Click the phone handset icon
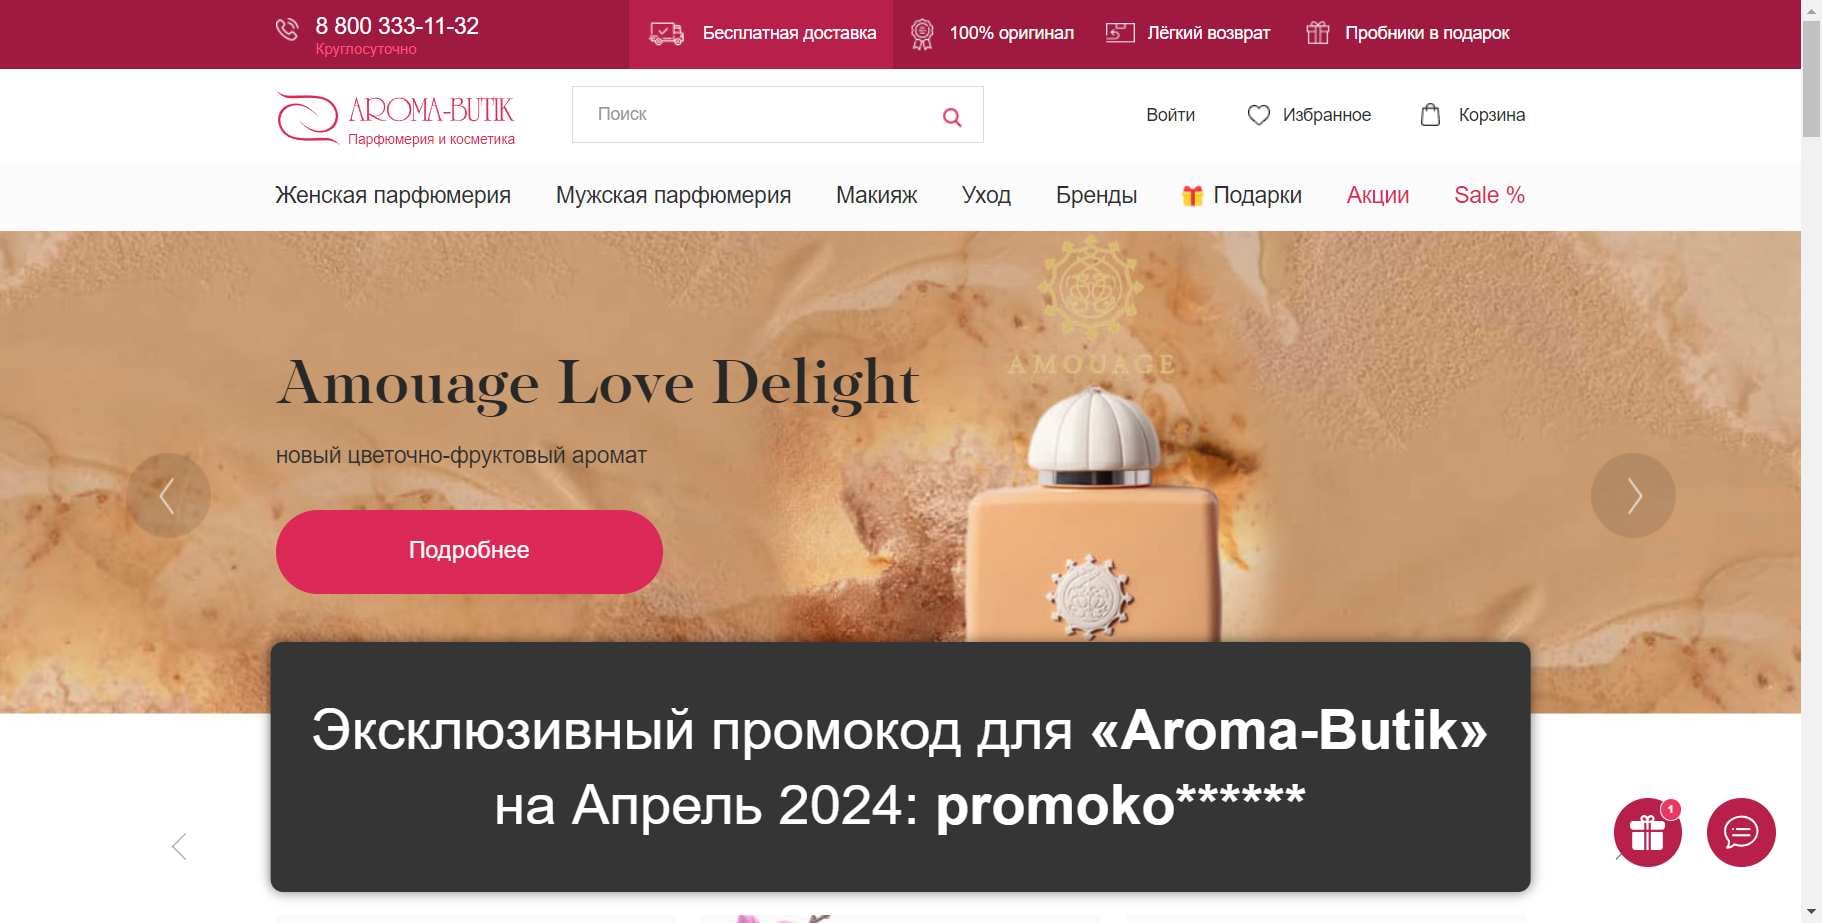 287,30
